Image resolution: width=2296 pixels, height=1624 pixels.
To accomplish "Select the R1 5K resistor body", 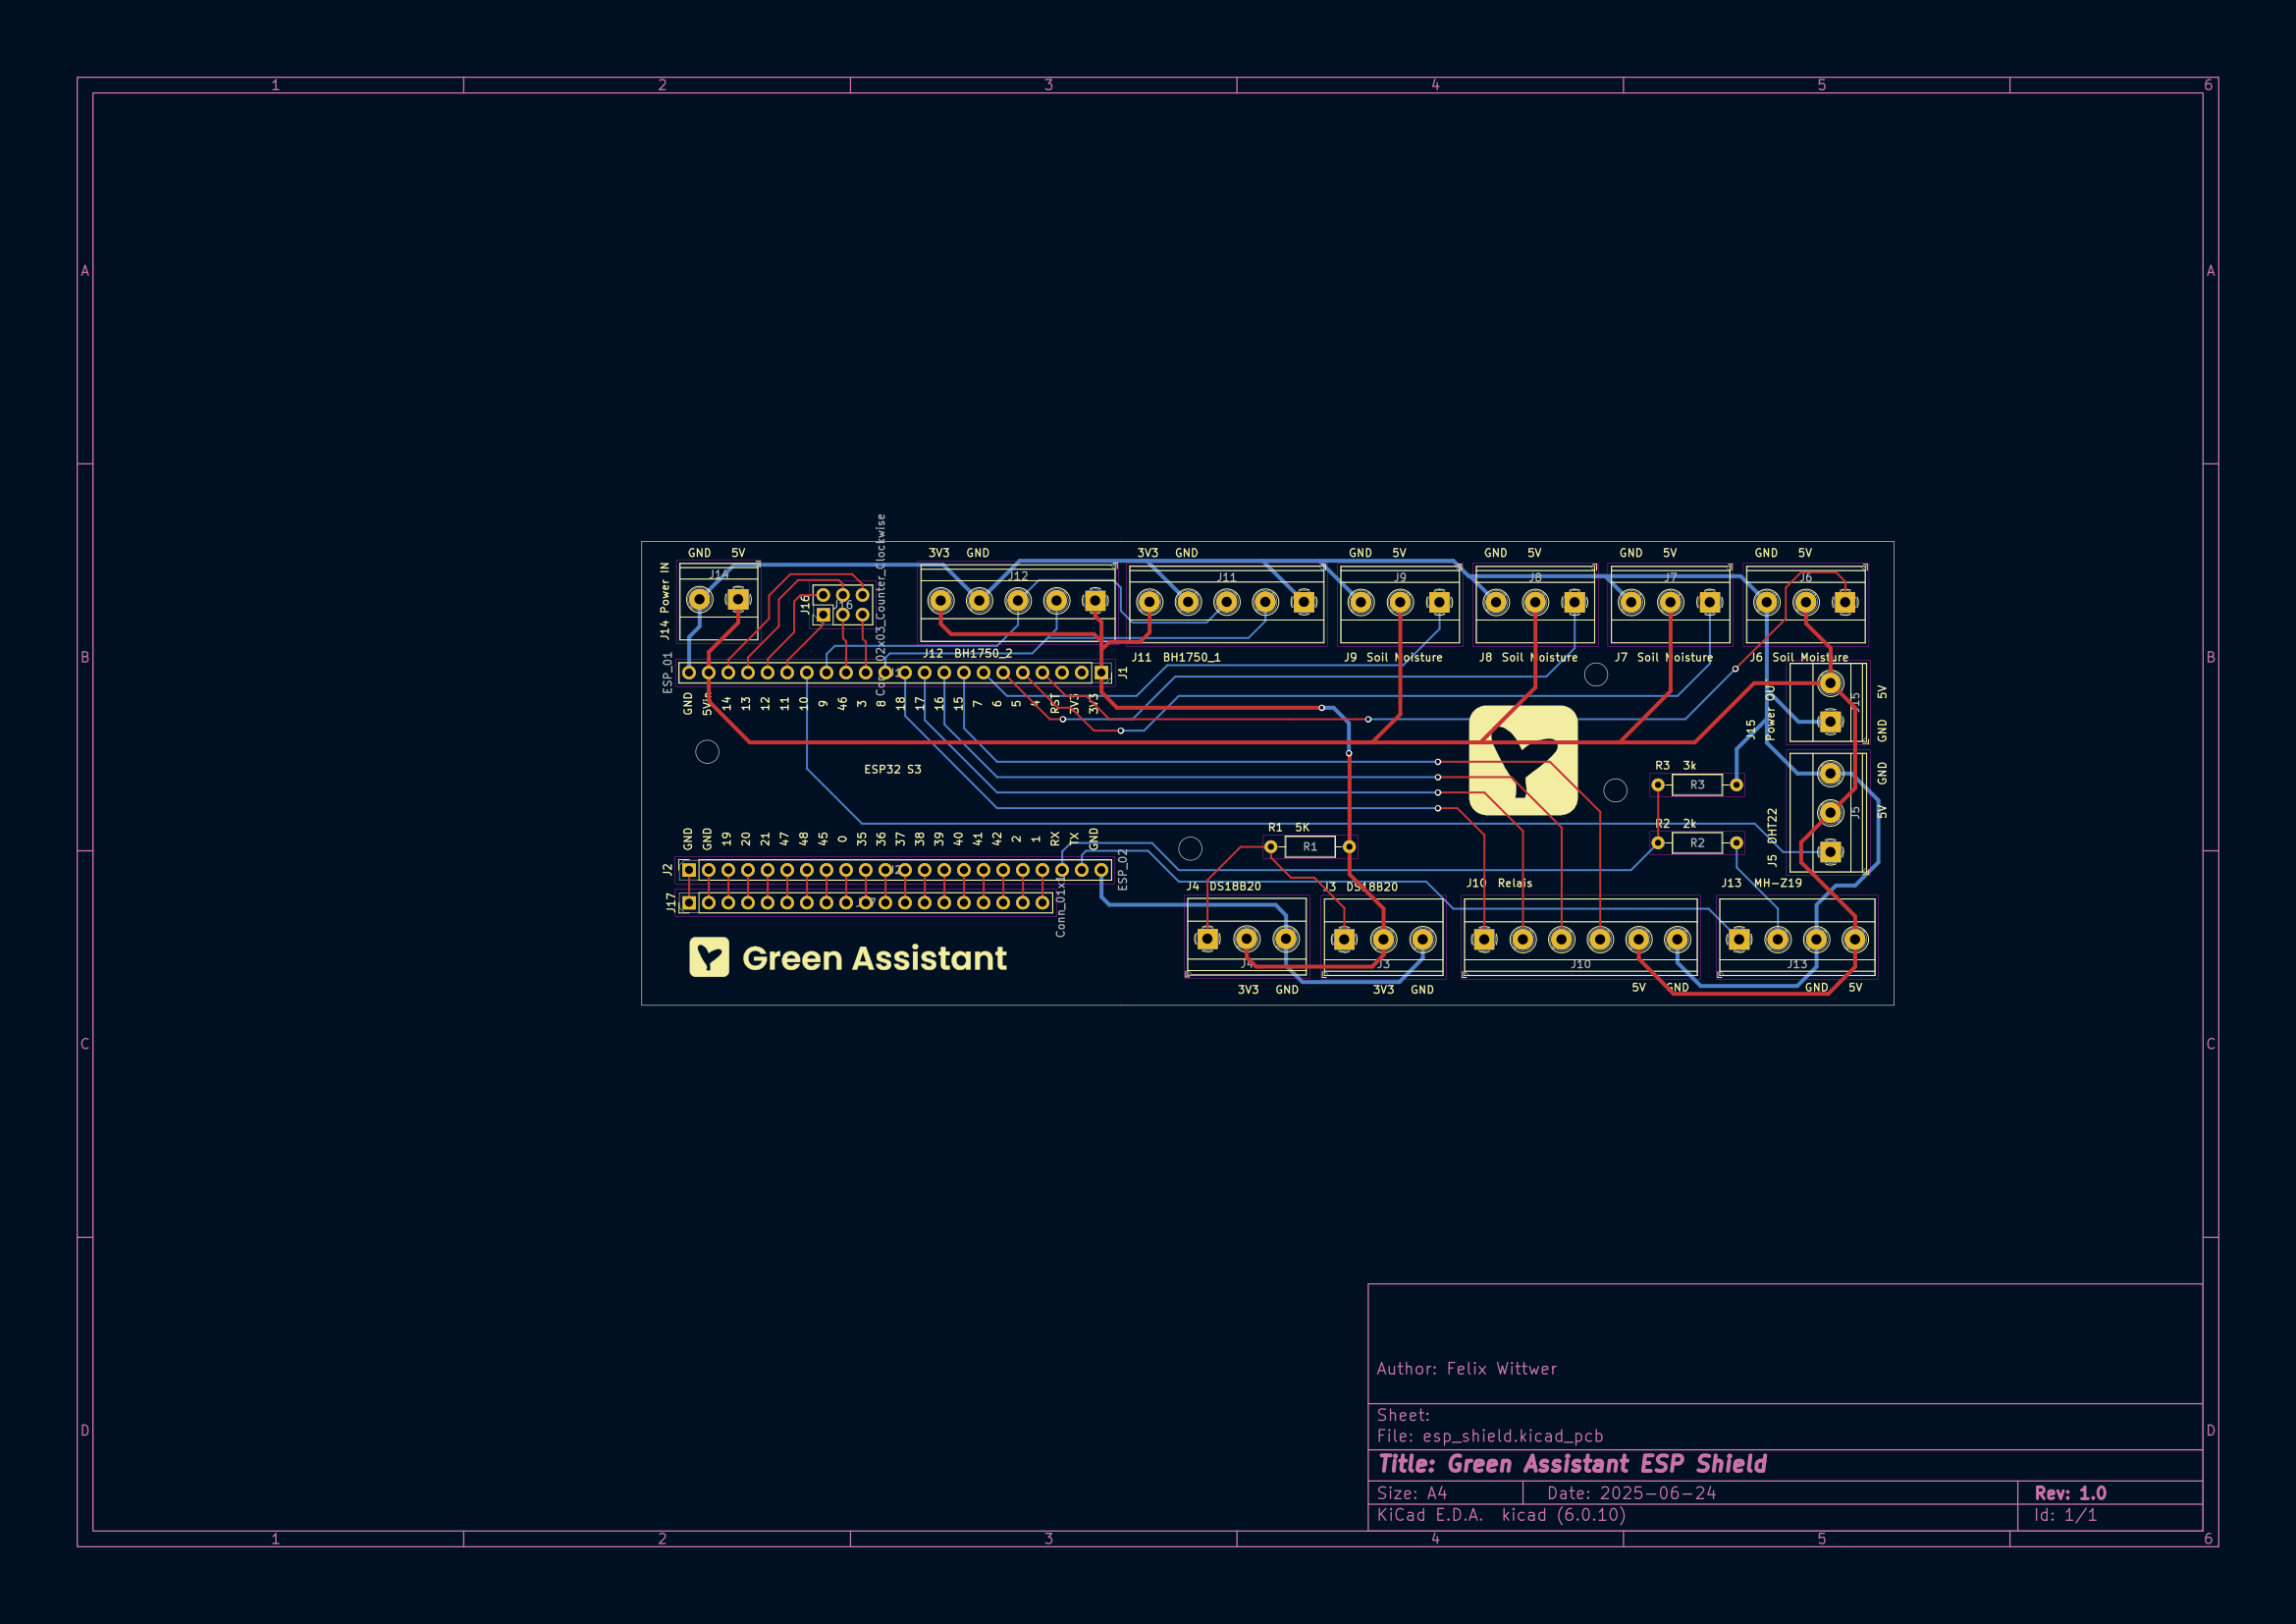I will (x=1309, y=847).
